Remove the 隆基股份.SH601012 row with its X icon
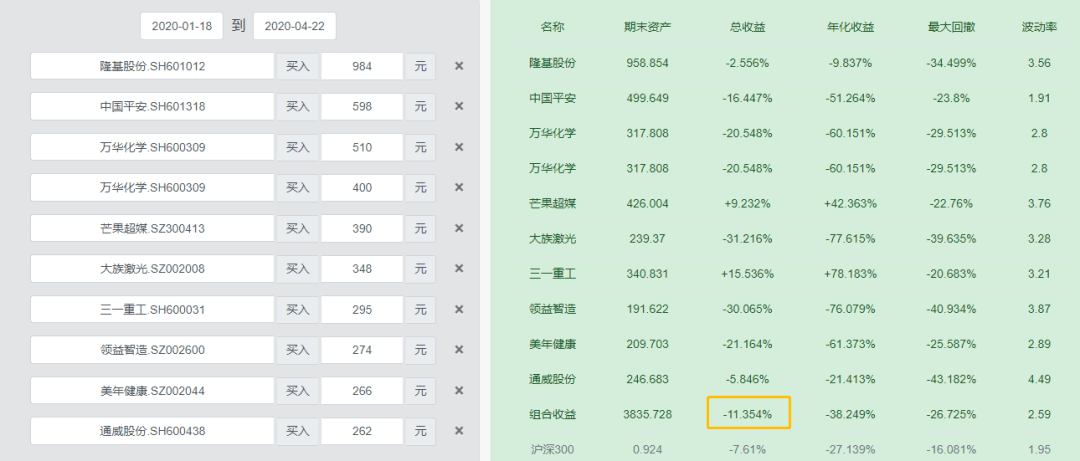Image resolution: width=1080 pixels, height=461 pixels. point(459,66)
